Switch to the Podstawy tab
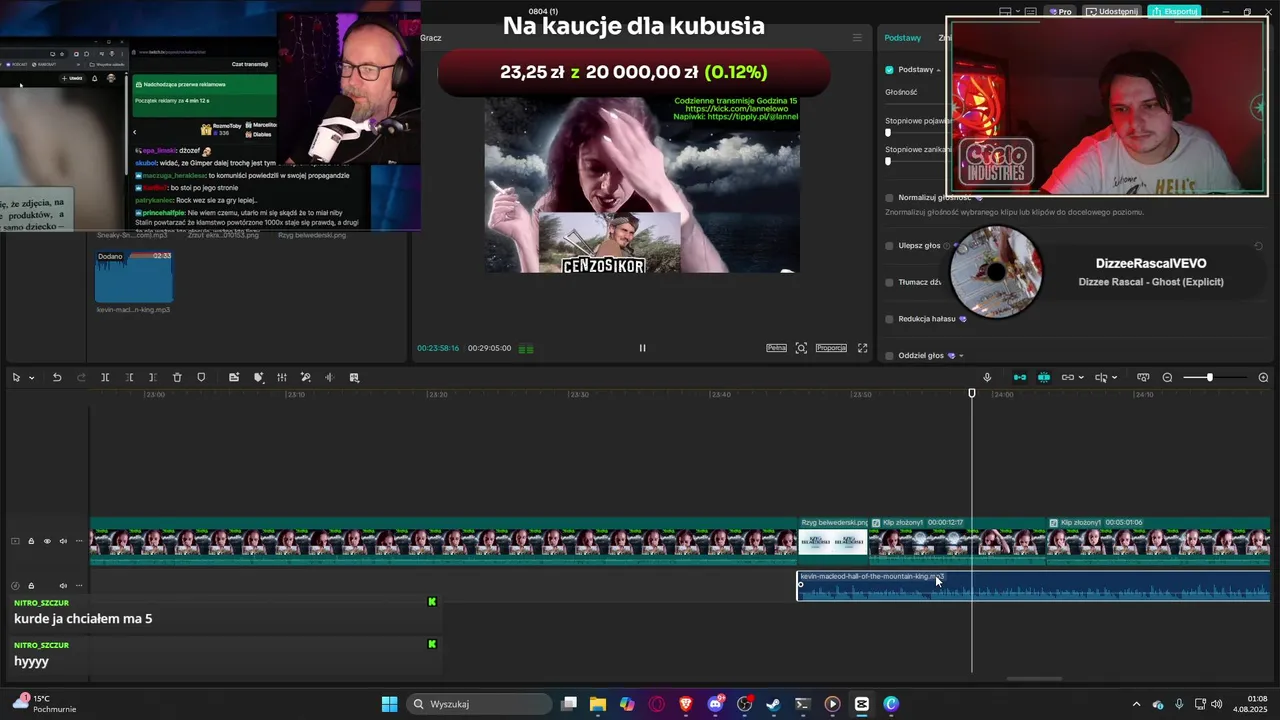This screenshot has height=720, width=1280. pyautogui.click(x=902, y=38)
